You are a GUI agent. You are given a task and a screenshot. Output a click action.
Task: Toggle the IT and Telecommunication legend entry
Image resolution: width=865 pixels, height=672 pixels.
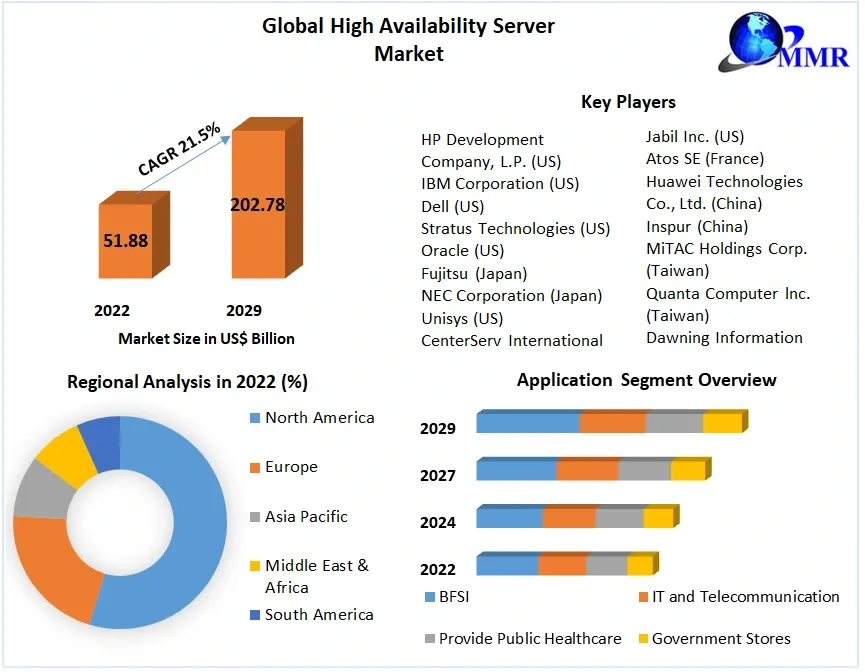point(642,597)
